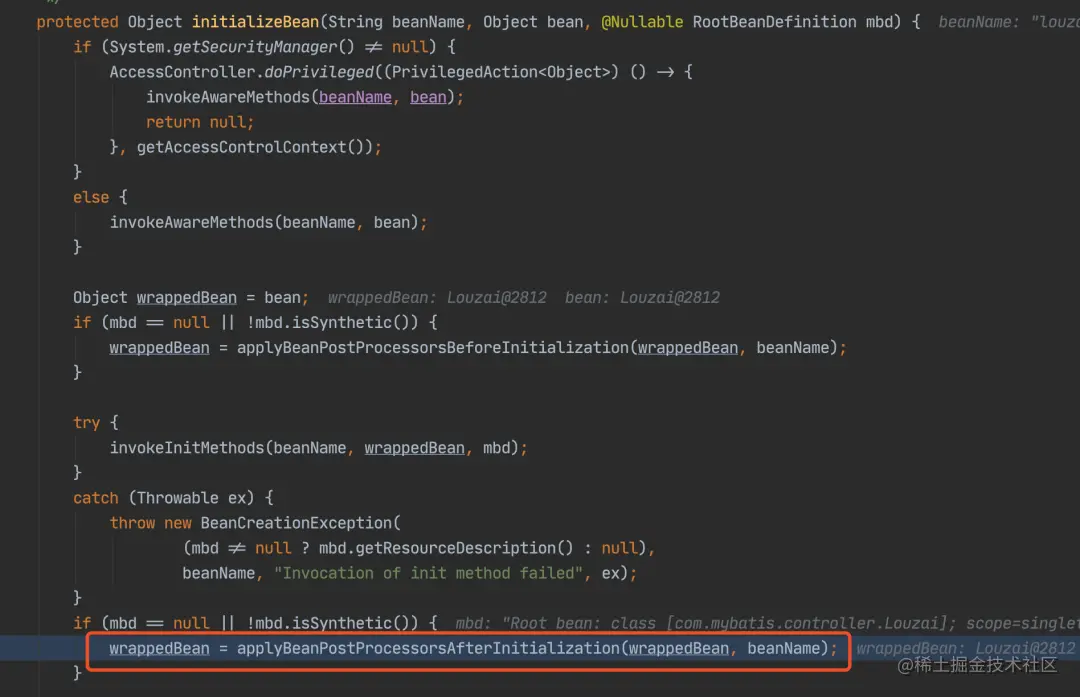Click the 'else' keyword
The height and width of the screenshot is (697, 1080).
[x=91, y=197]
